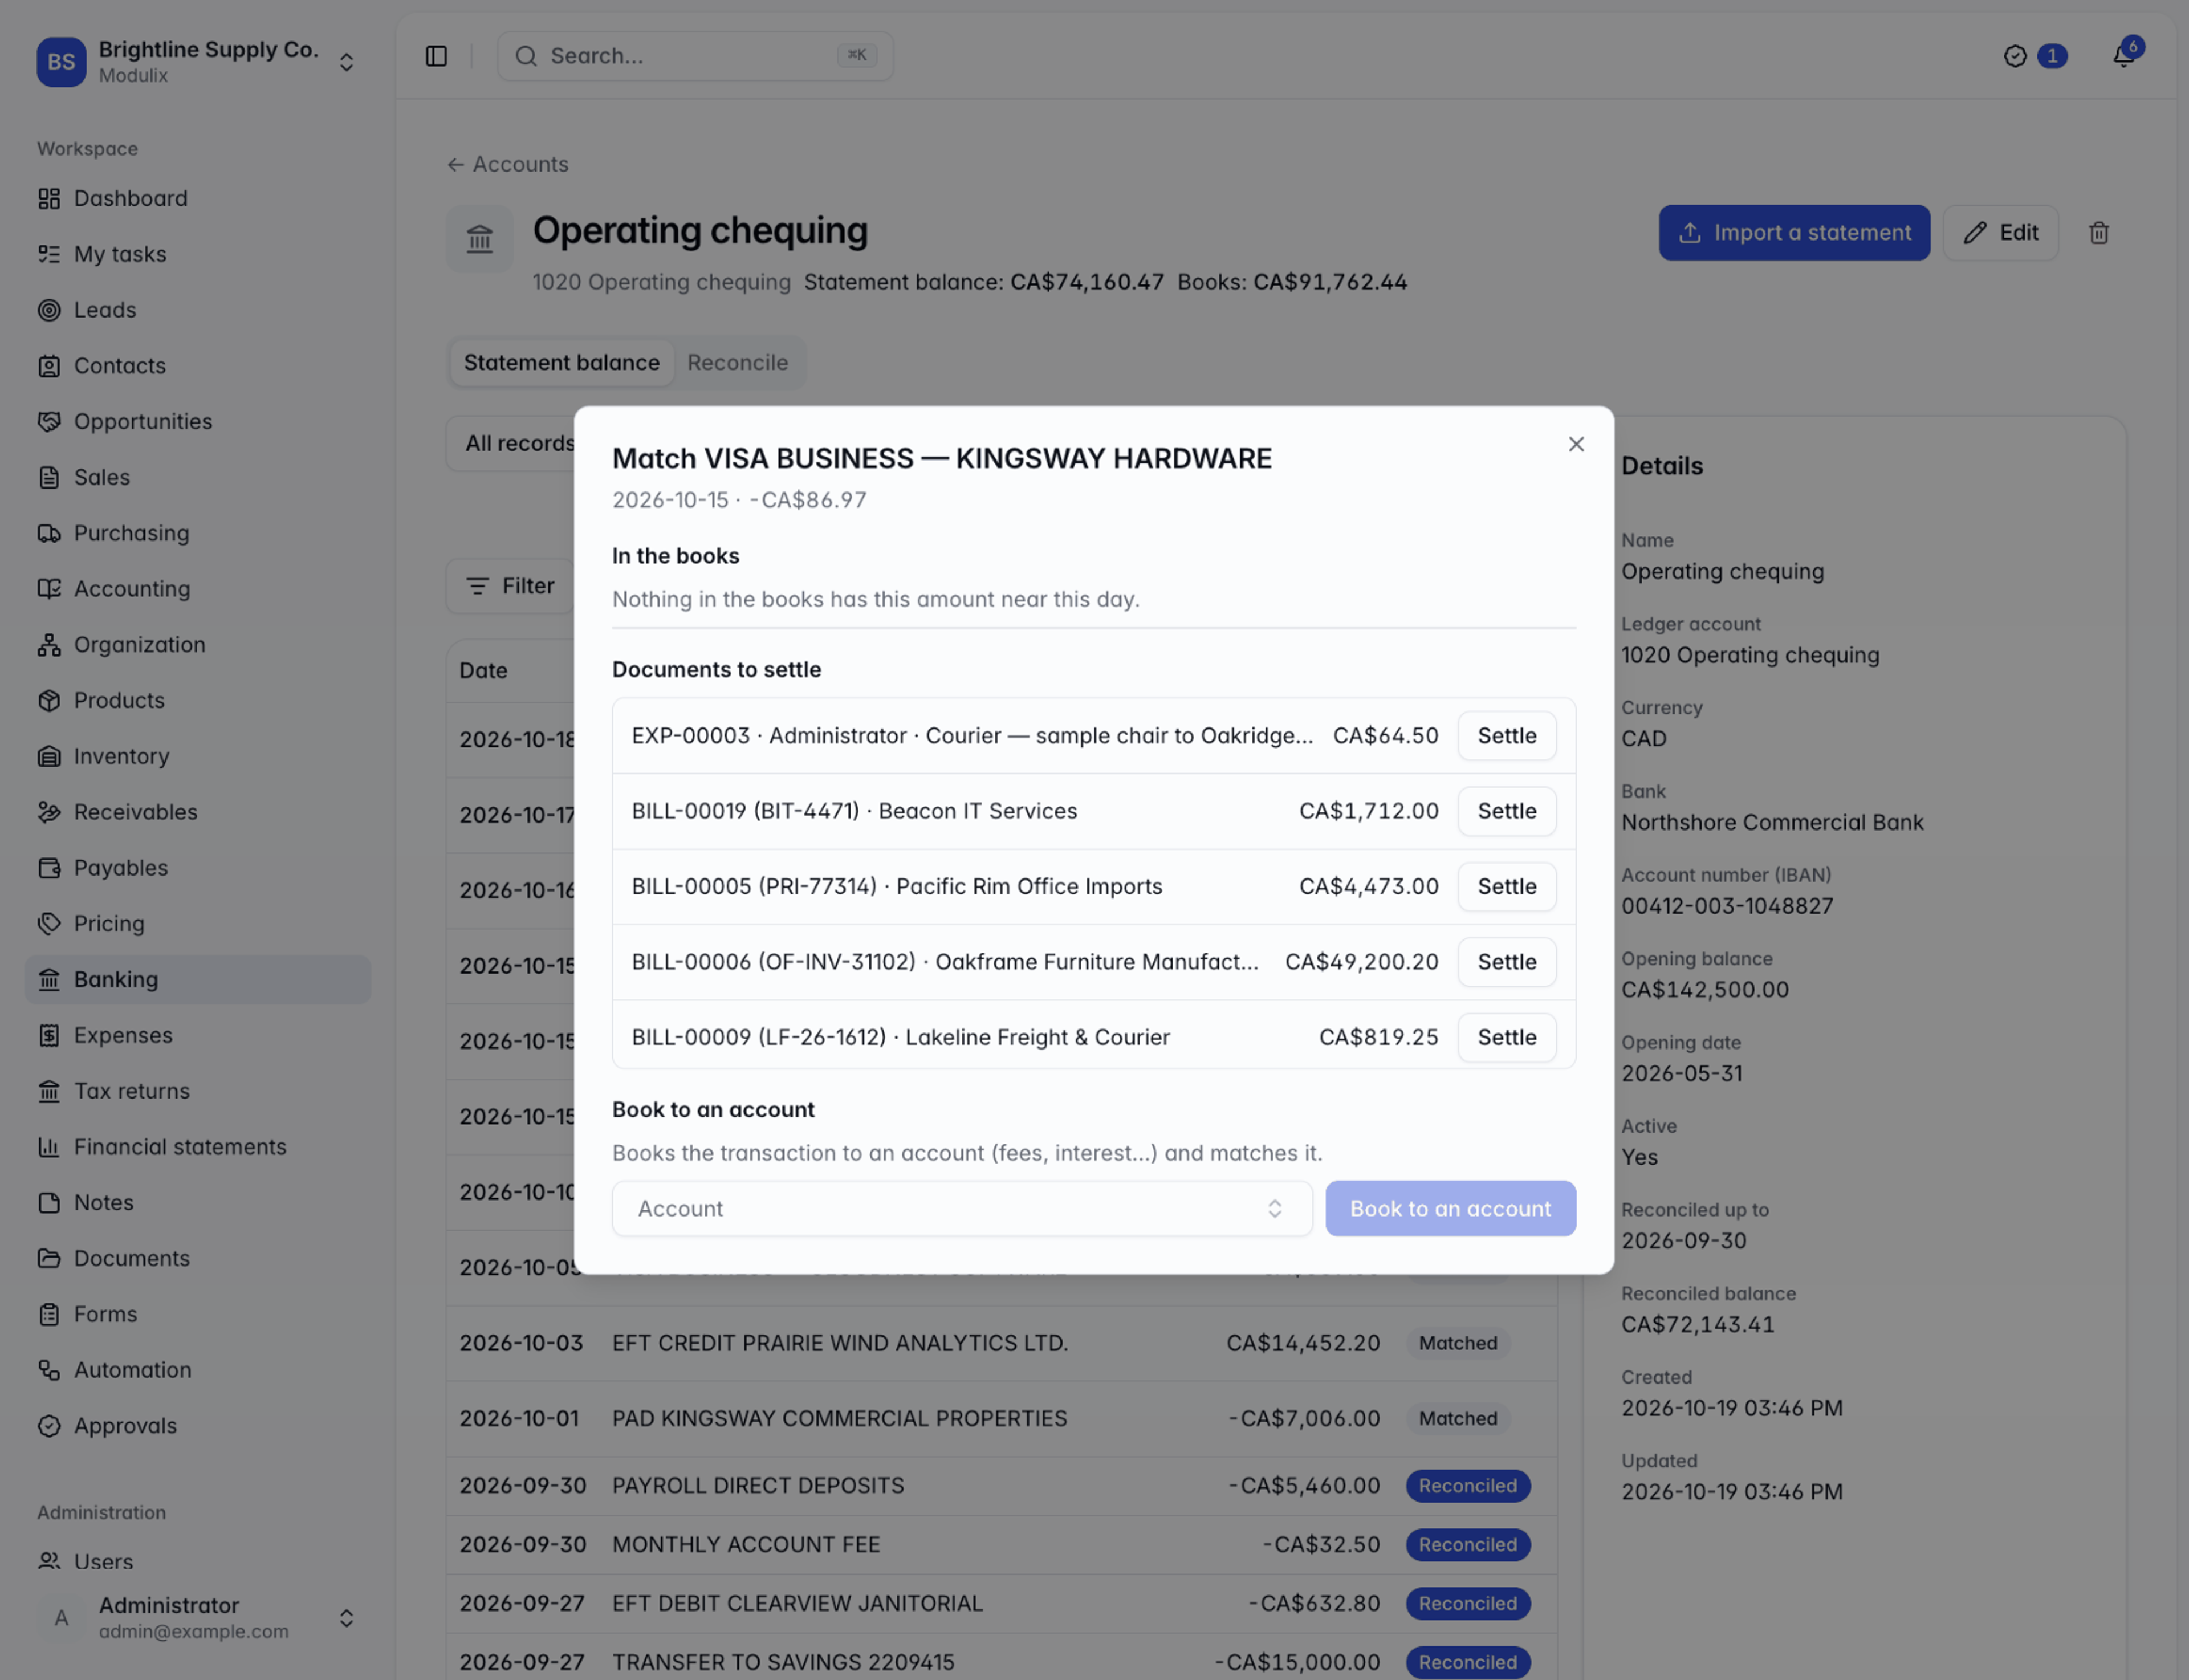Open Contacts section

tap(198, 366)
